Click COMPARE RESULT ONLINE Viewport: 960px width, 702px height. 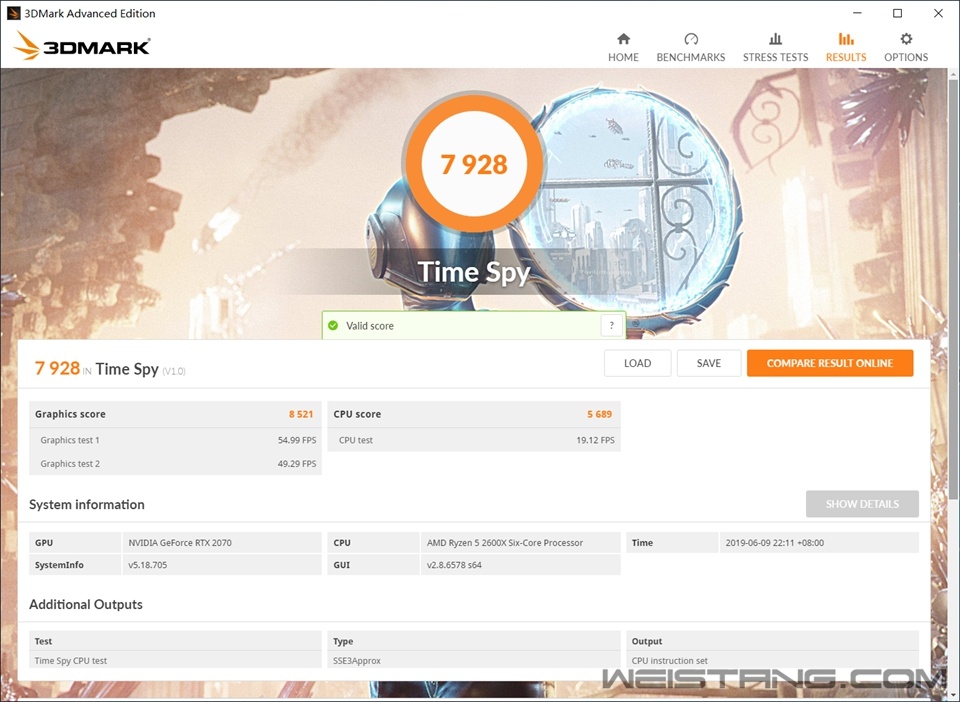(x=829, y=363)
